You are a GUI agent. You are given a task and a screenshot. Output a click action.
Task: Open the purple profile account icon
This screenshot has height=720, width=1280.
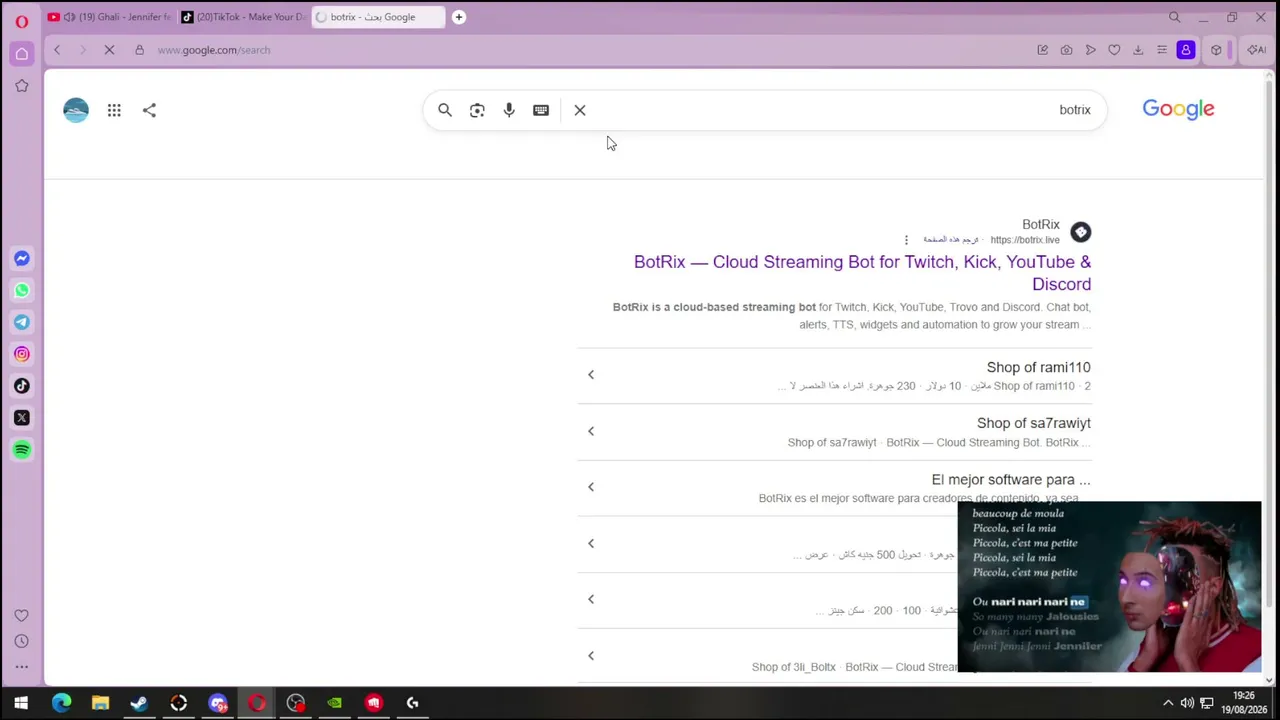[1186, 50]
